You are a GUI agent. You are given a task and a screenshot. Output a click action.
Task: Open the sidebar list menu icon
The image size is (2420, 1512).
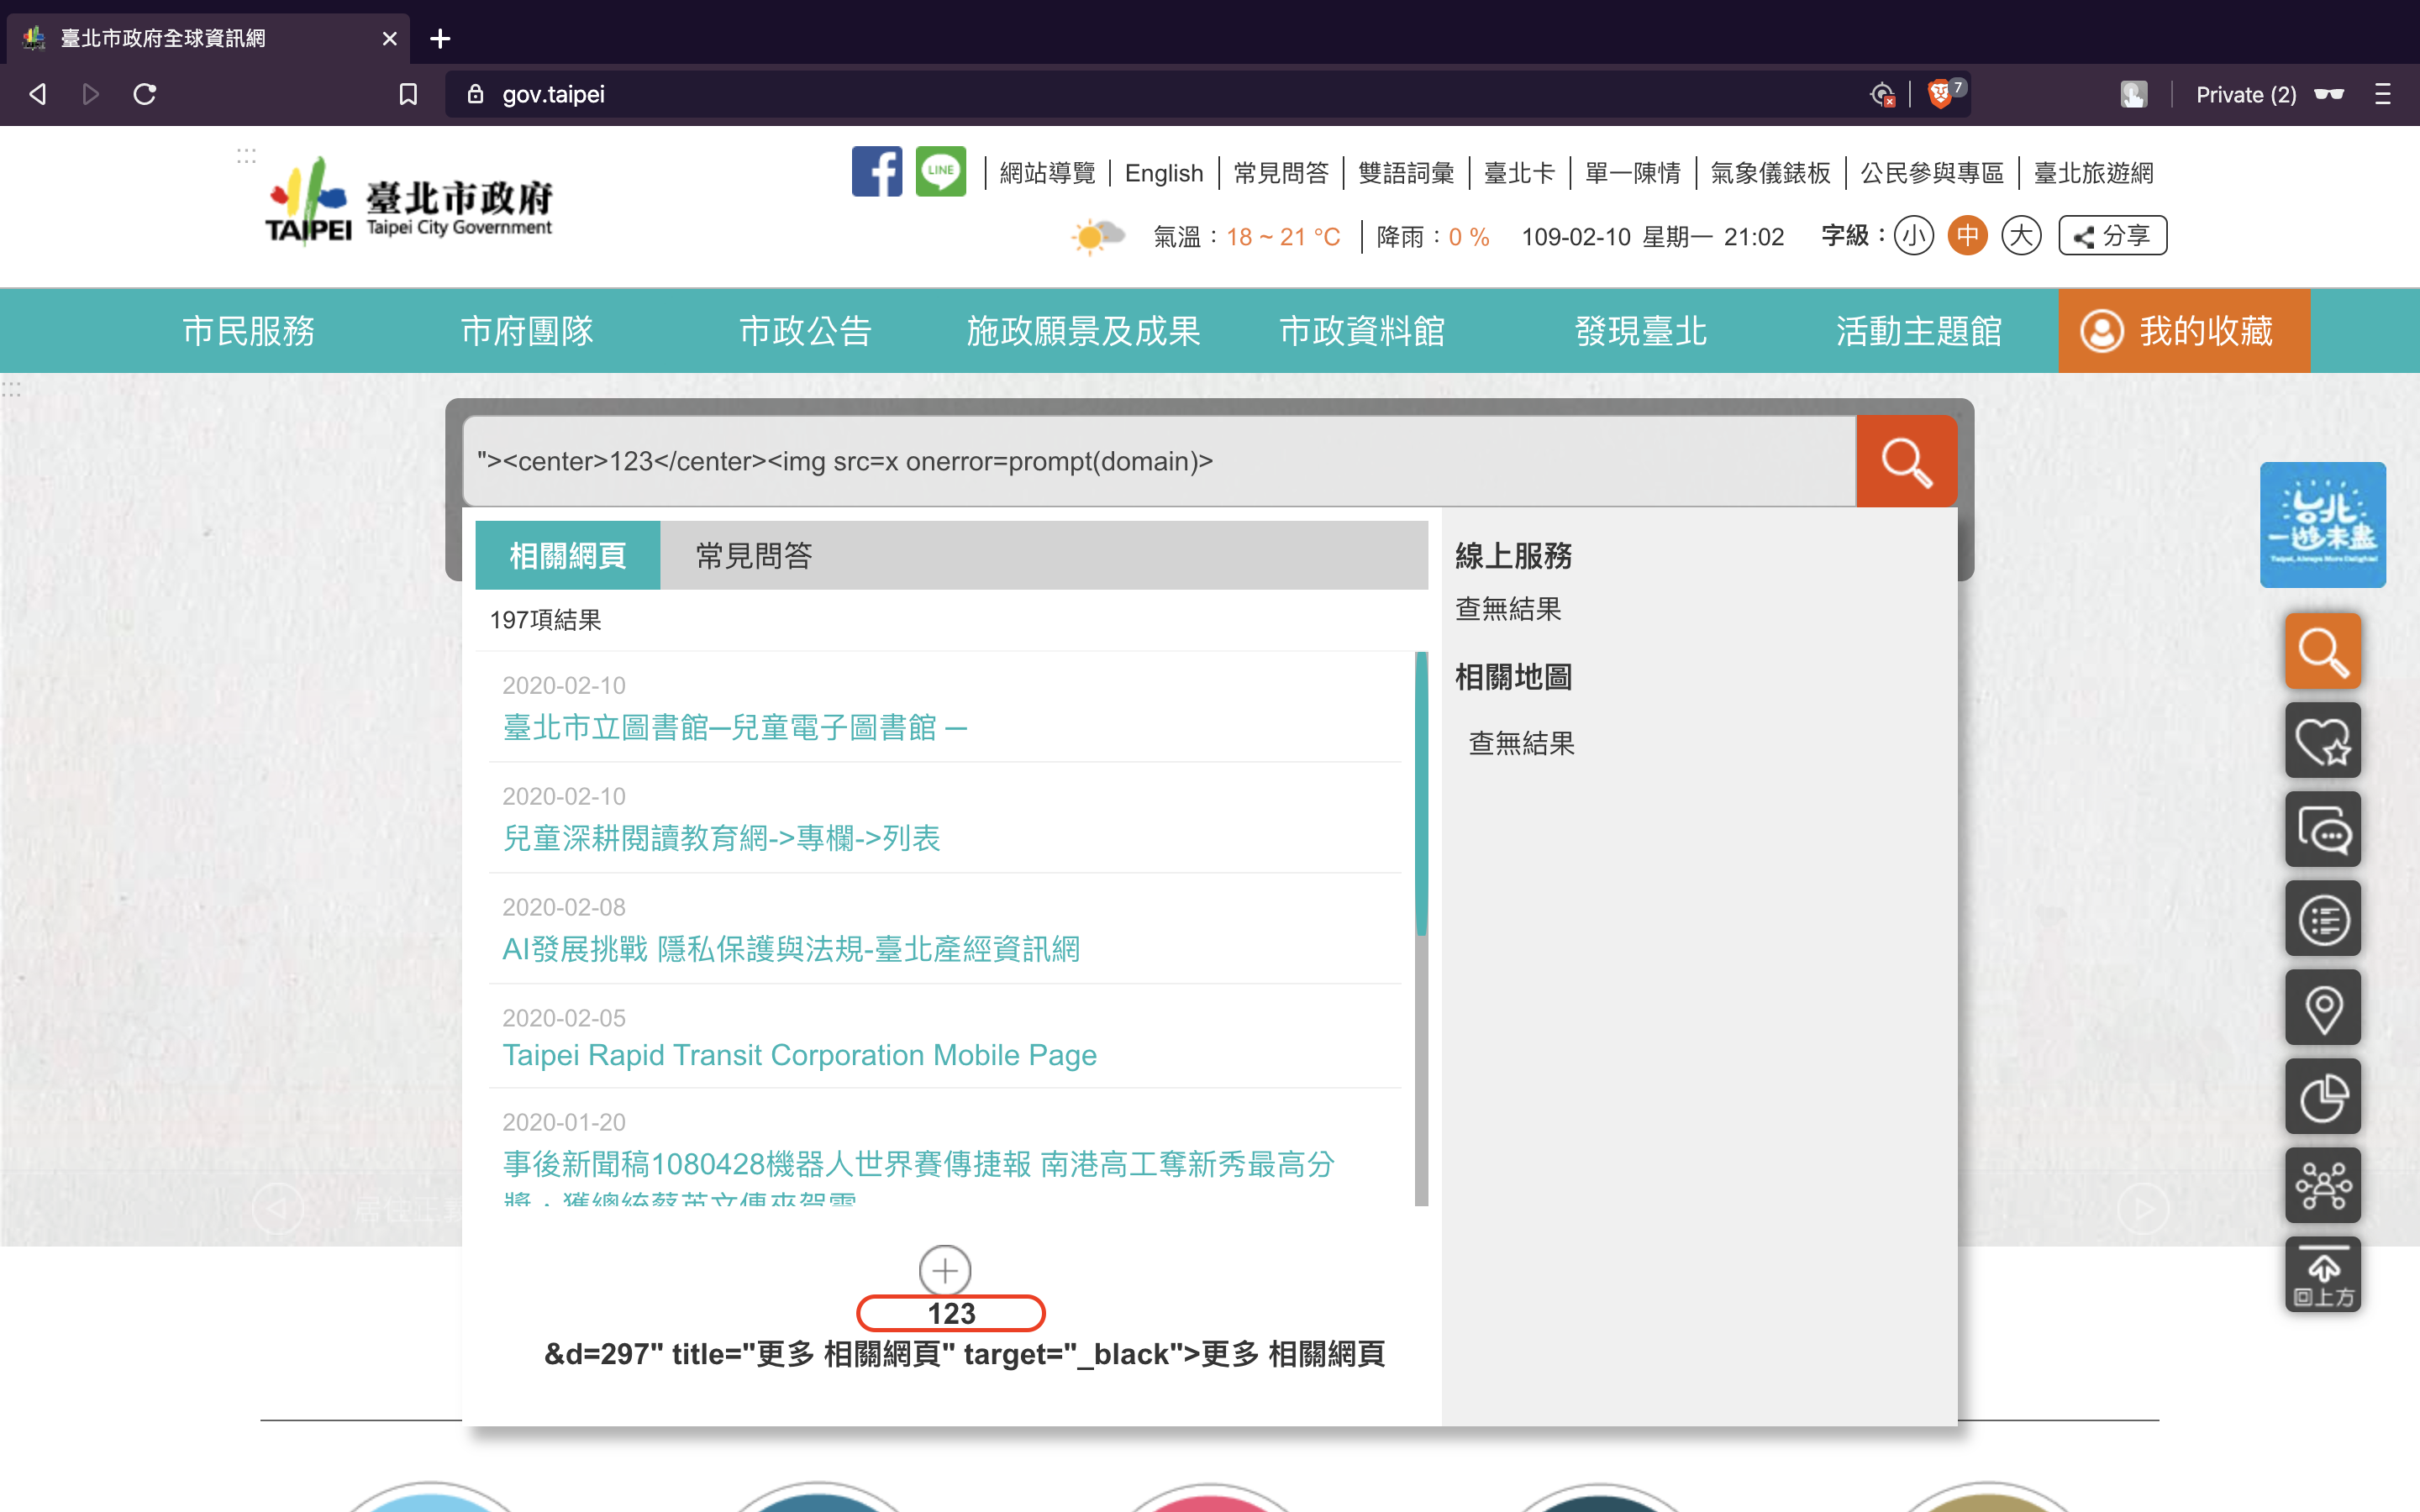(x=2322, y=919)
